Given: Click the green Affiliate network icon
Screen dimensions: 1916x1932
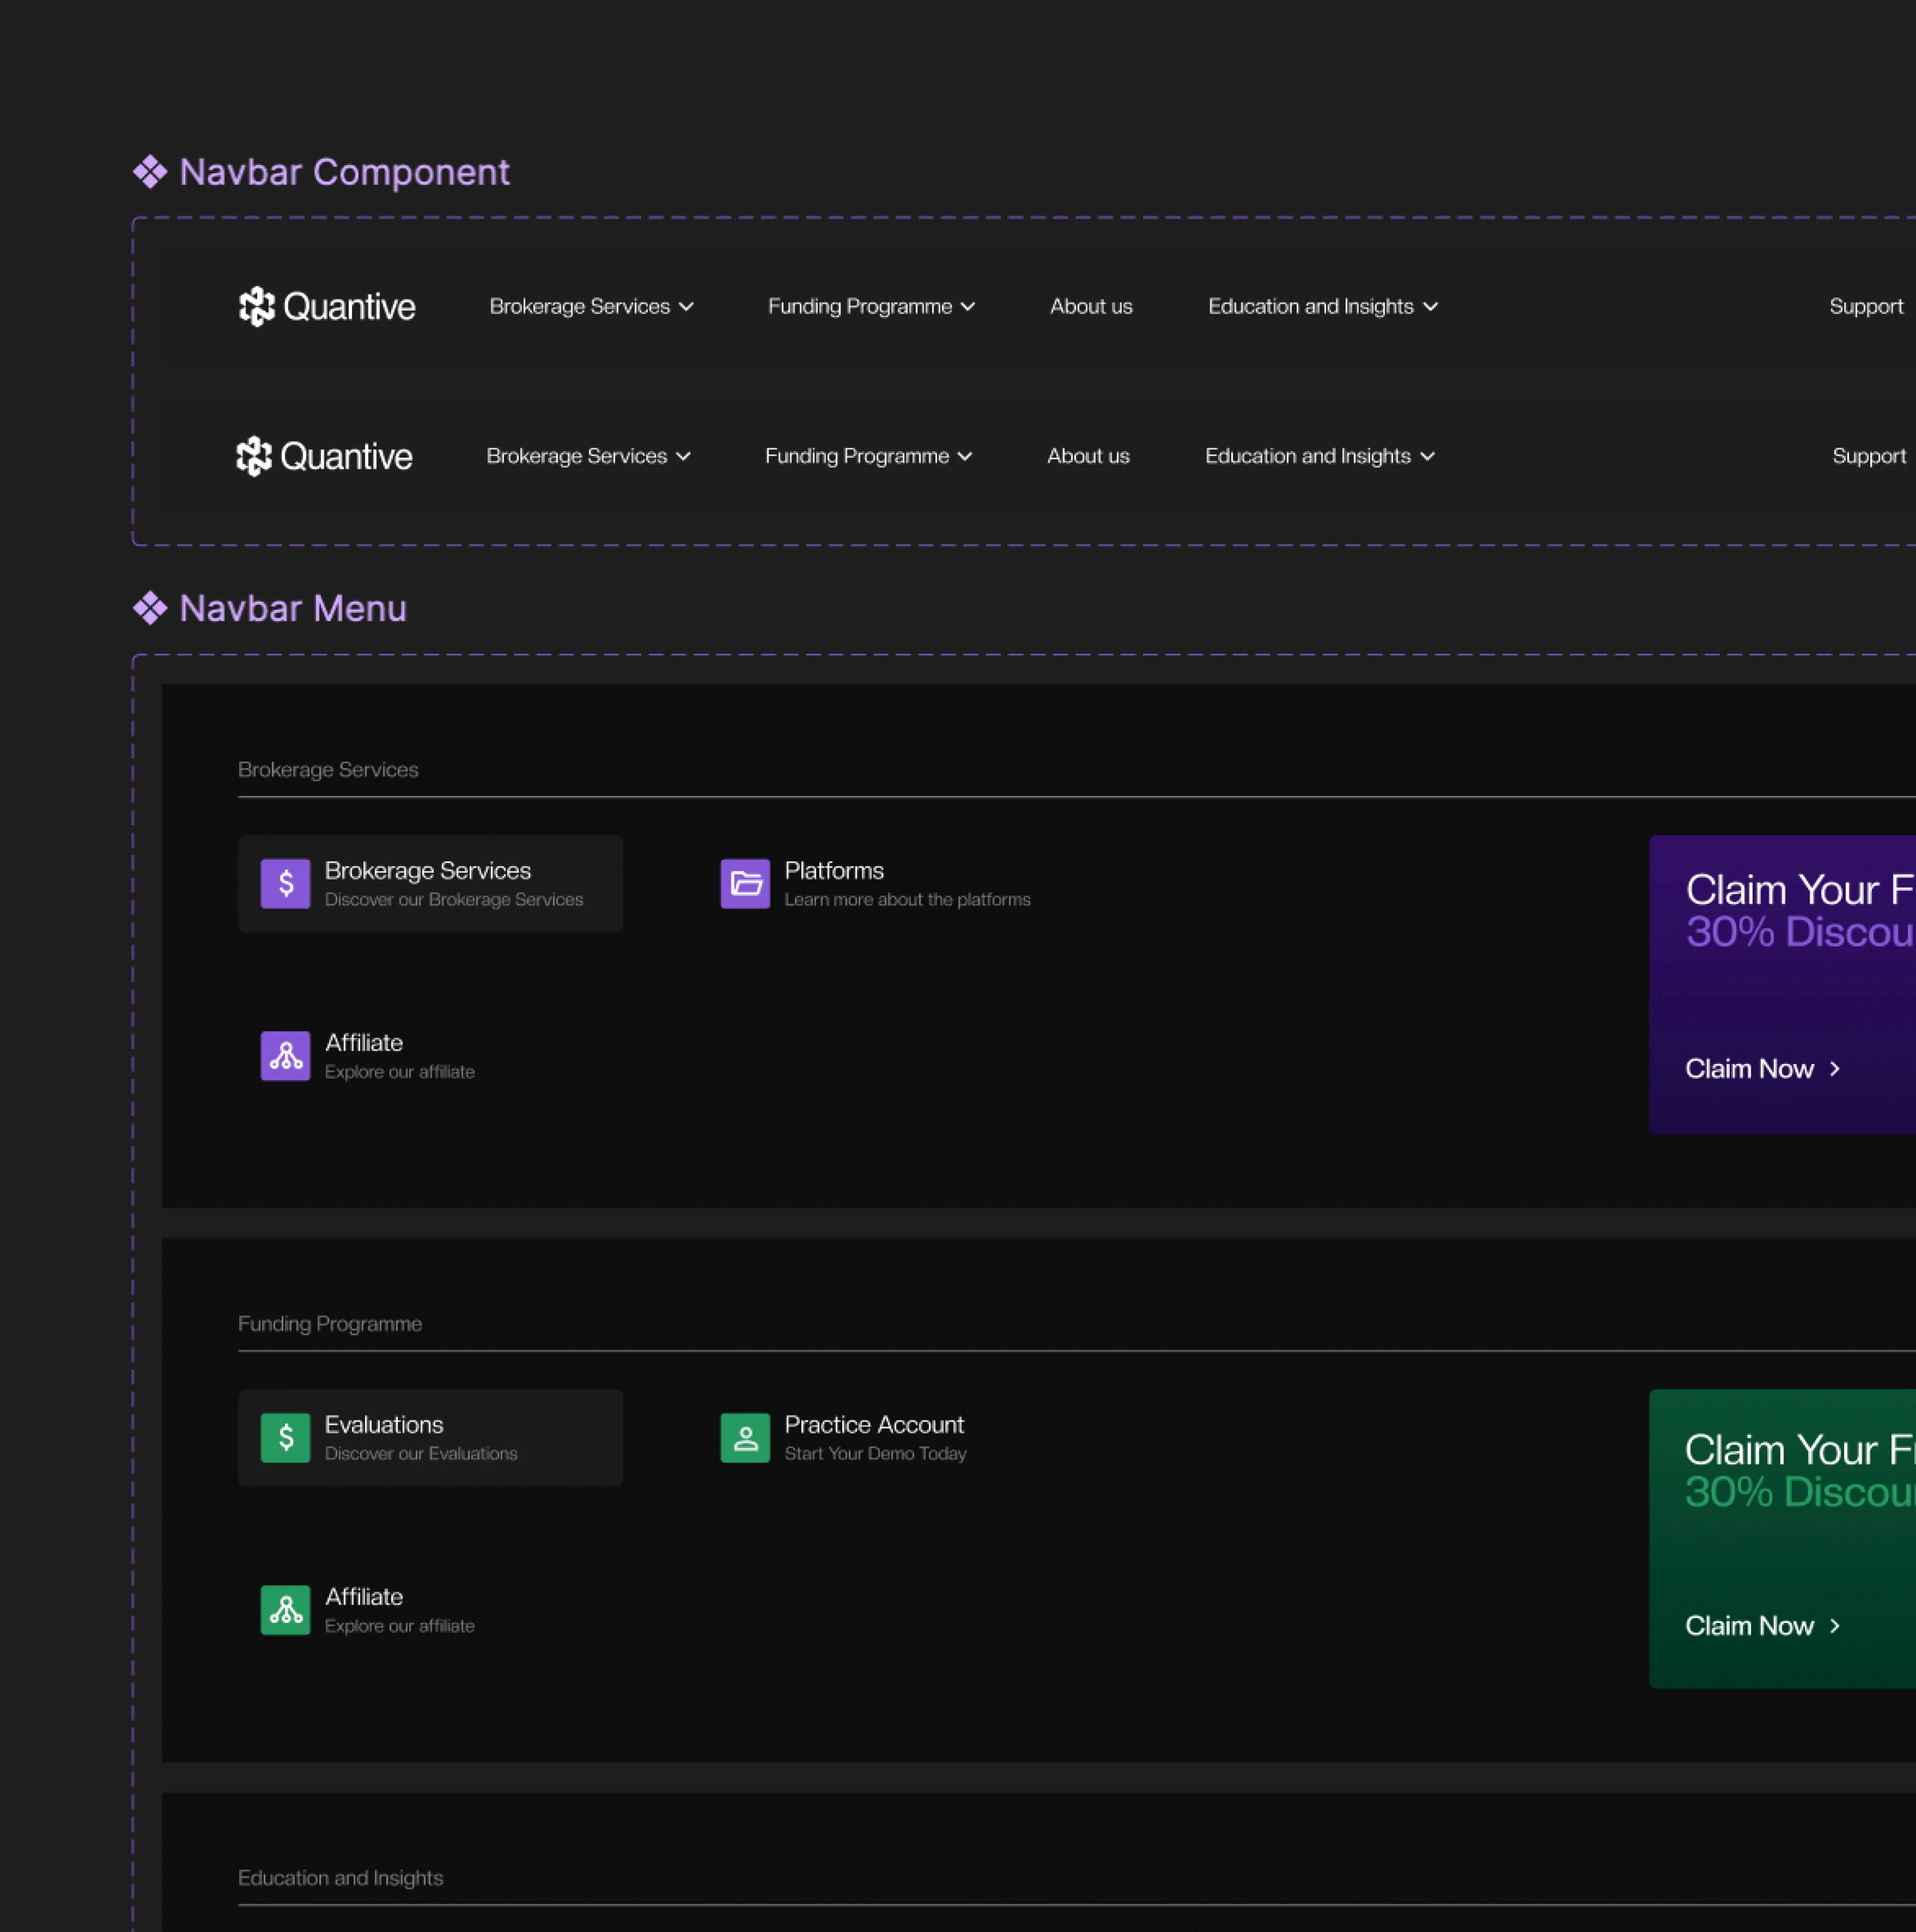Looking at the screenshot, I should pyautogui.click(x=285, y=1609).
